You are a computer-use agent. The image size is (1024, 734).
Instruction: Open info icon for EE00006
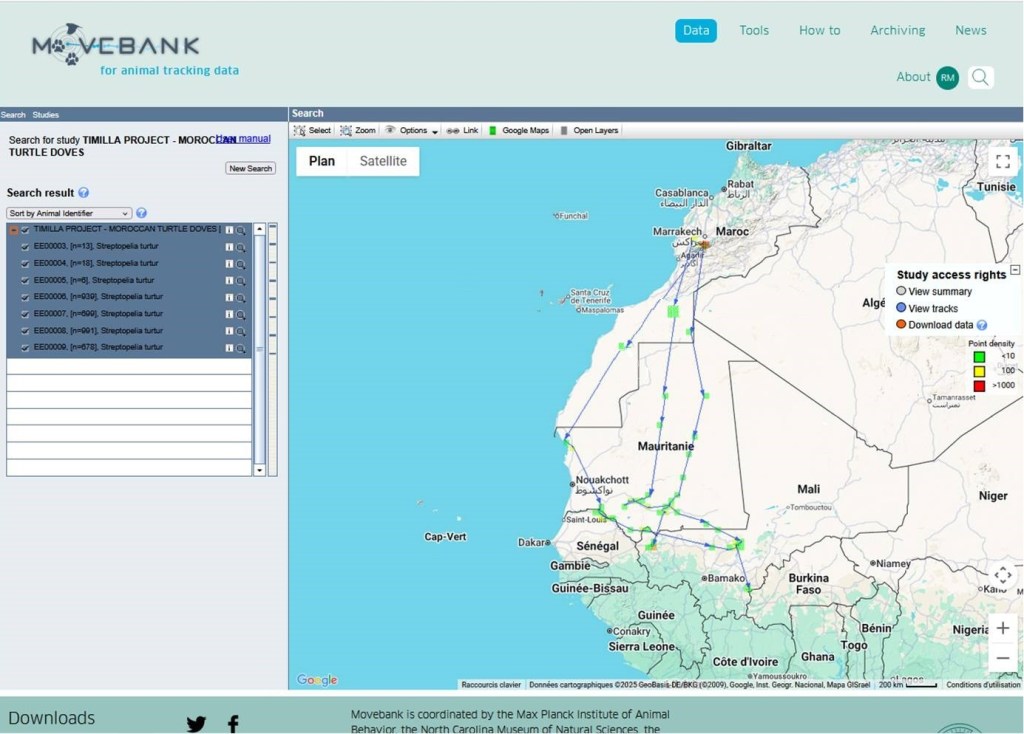[x=229, y=297]
